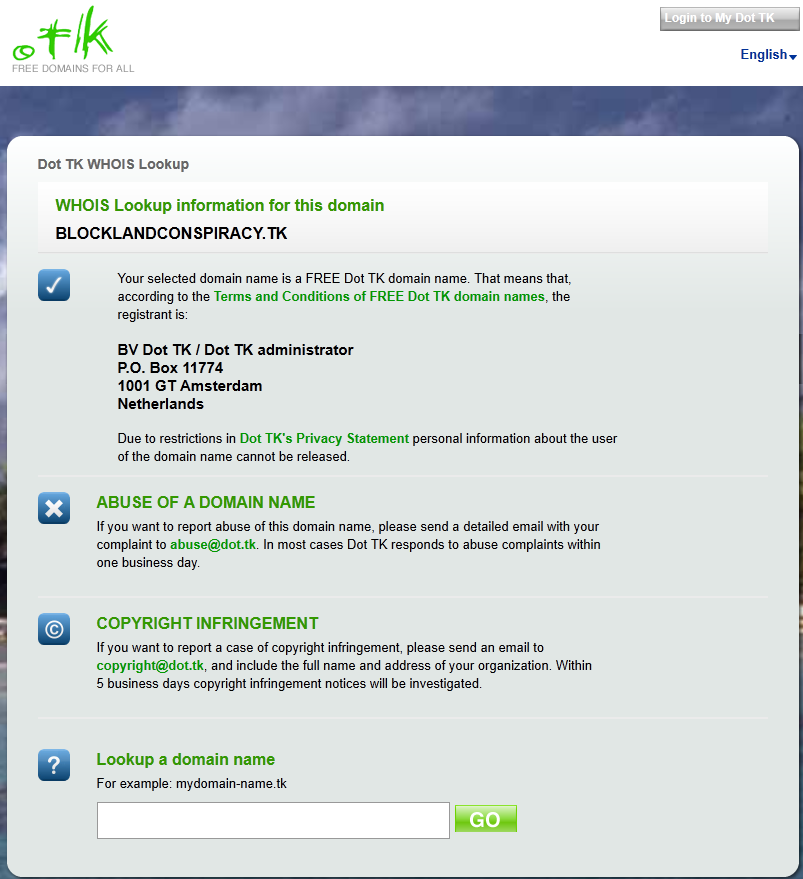803x879 pixels.
Task: Click the ABUSE OF A DOMAIN NAME heading
Action: 206,502
